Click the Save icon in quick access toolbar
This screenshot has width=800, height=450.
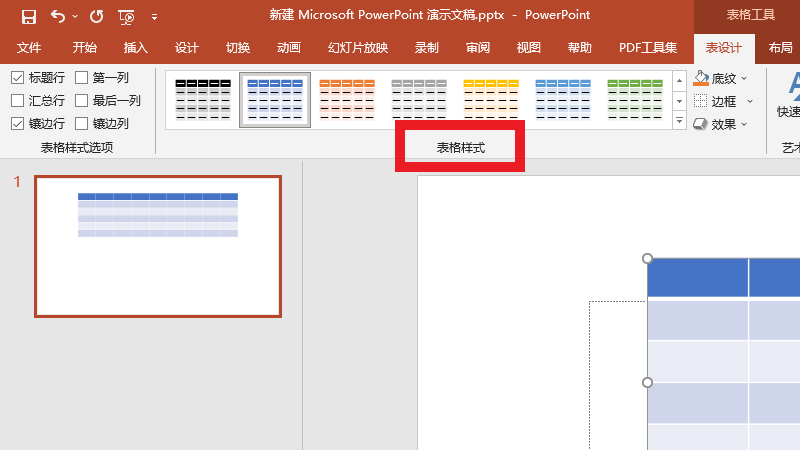click(29, 16)
